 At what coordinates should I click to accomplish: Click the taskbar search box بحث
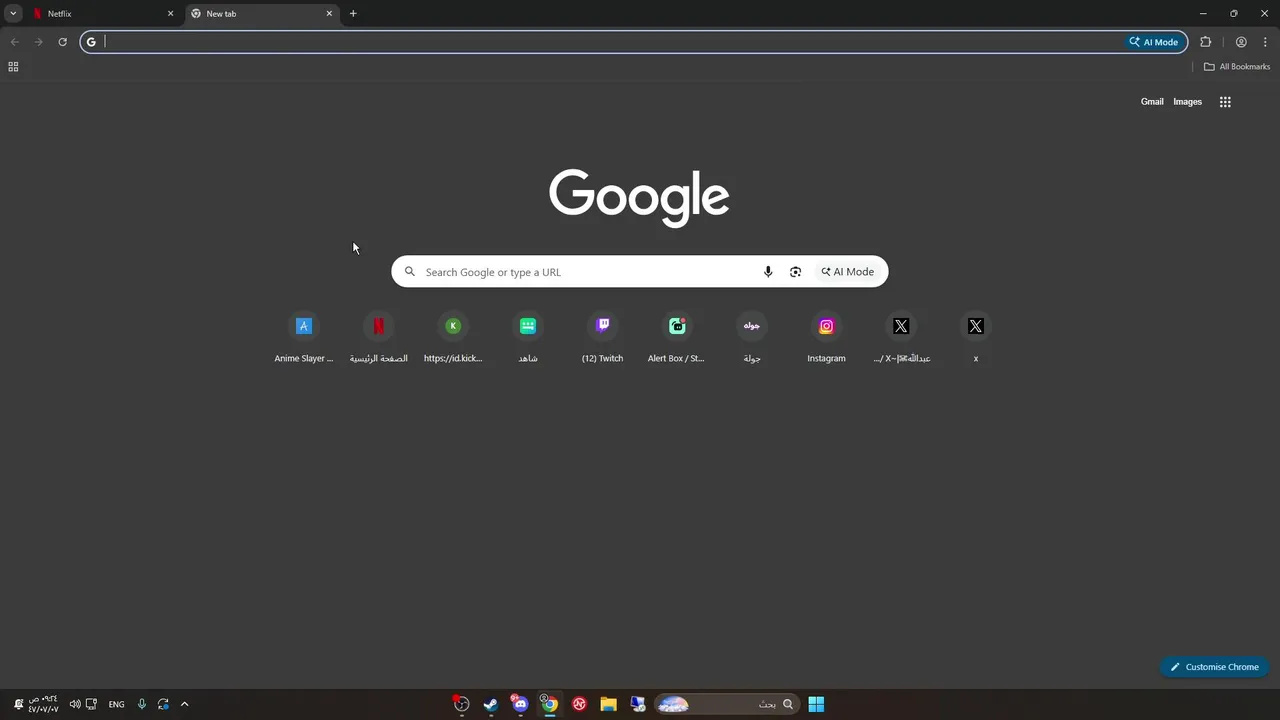pos(726,704)
